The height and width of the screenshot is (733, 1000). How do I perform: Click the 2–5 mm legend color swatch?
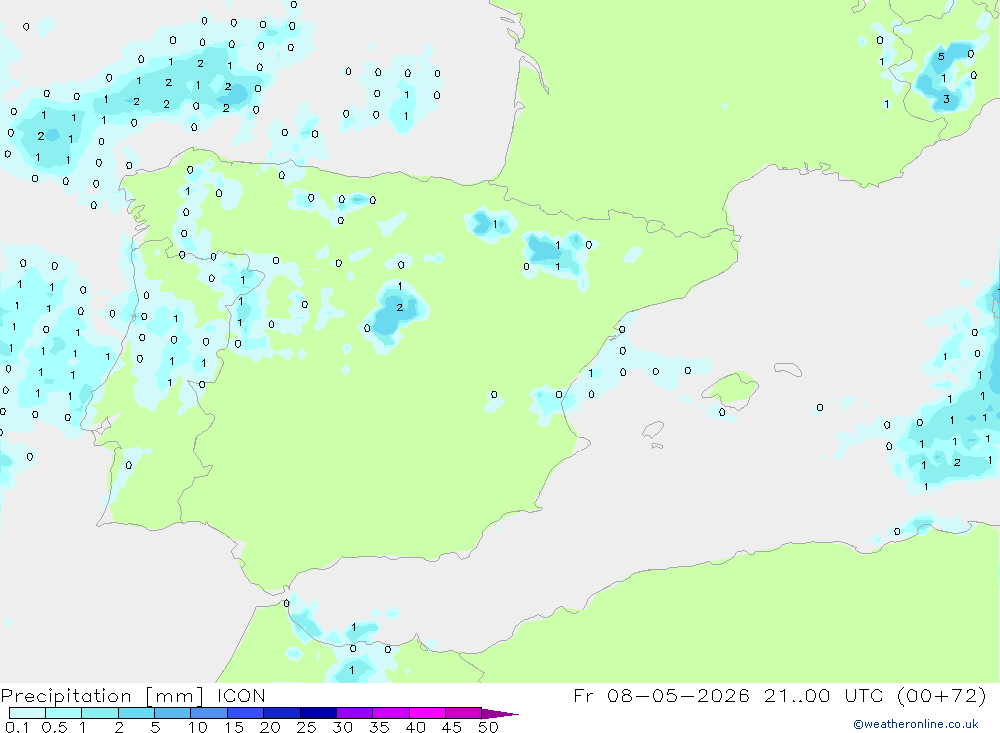[136, 713]
